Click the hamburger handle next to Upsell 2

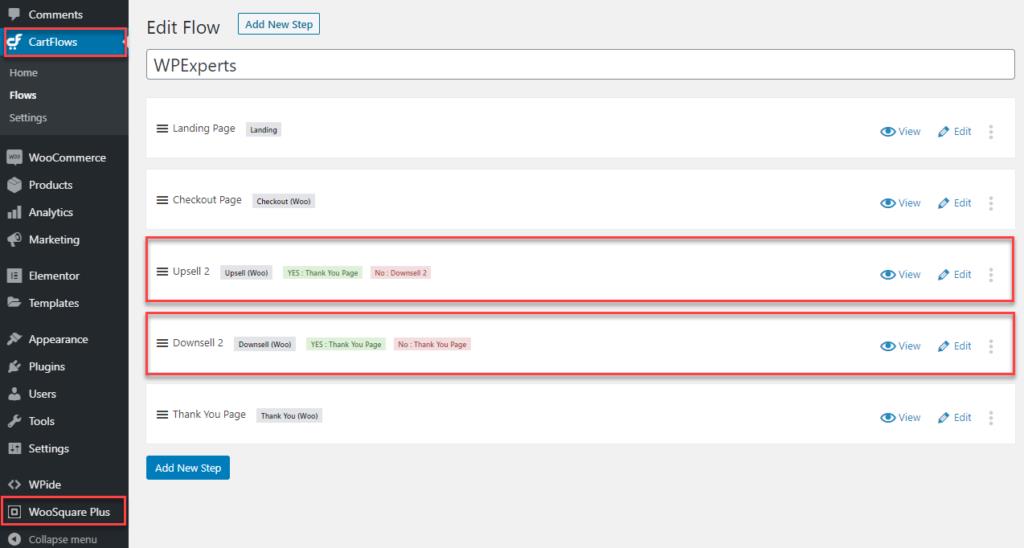162,272
